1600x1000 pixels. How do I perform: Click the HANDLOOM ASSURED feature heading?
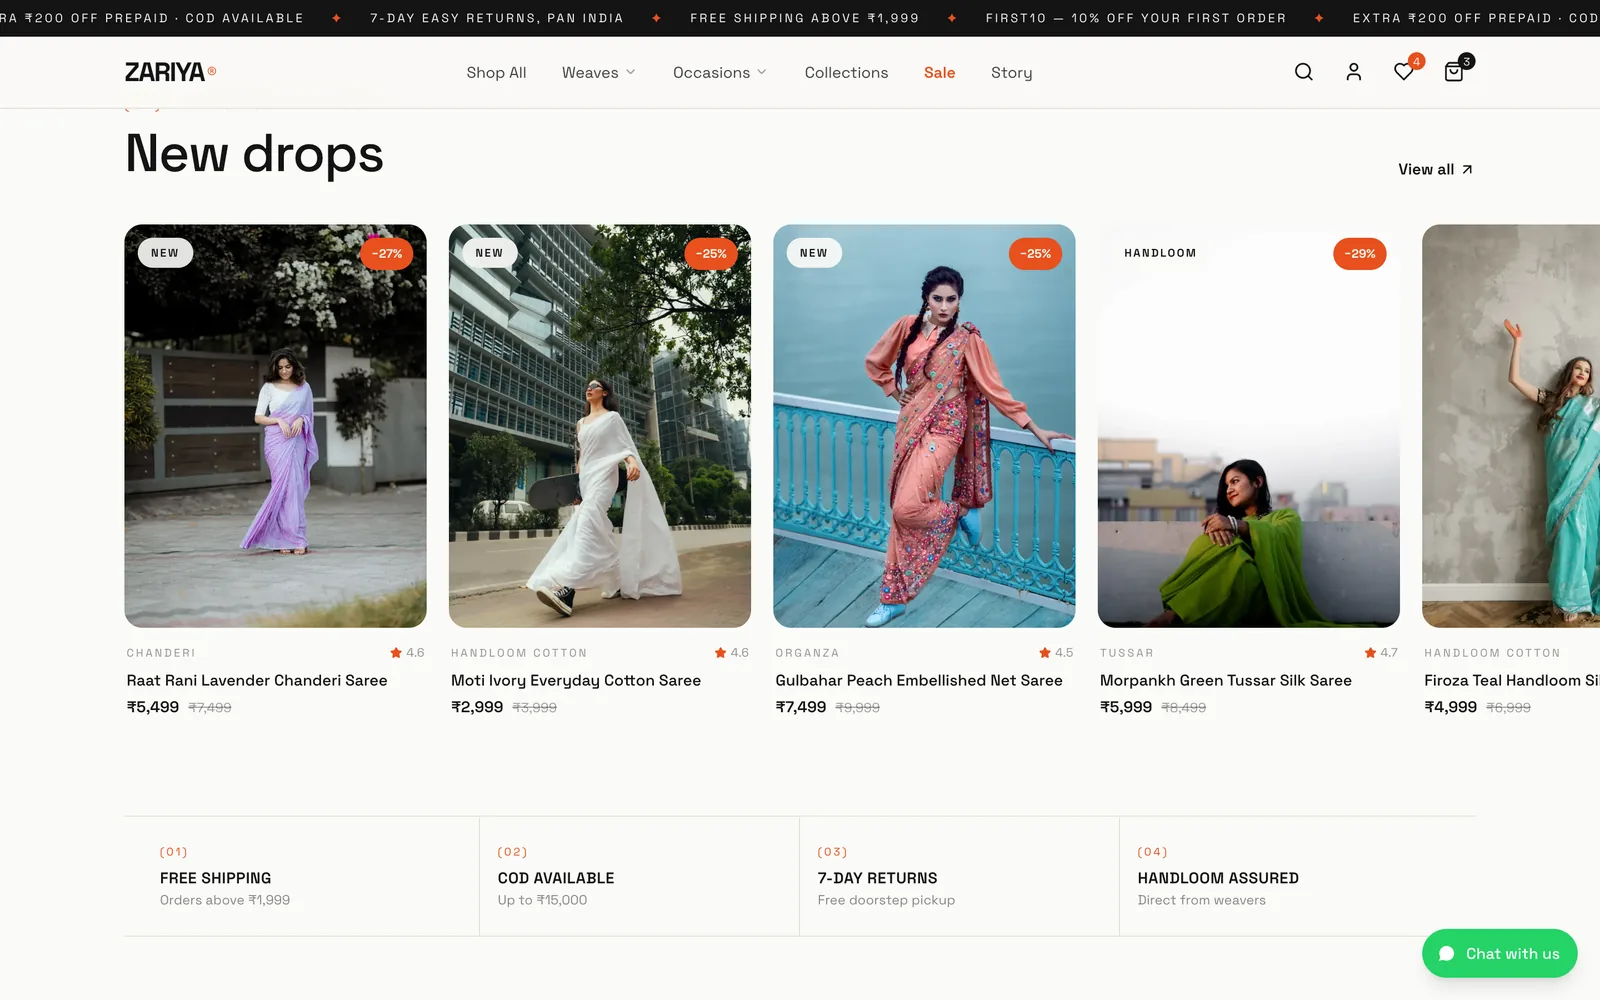1218,878
